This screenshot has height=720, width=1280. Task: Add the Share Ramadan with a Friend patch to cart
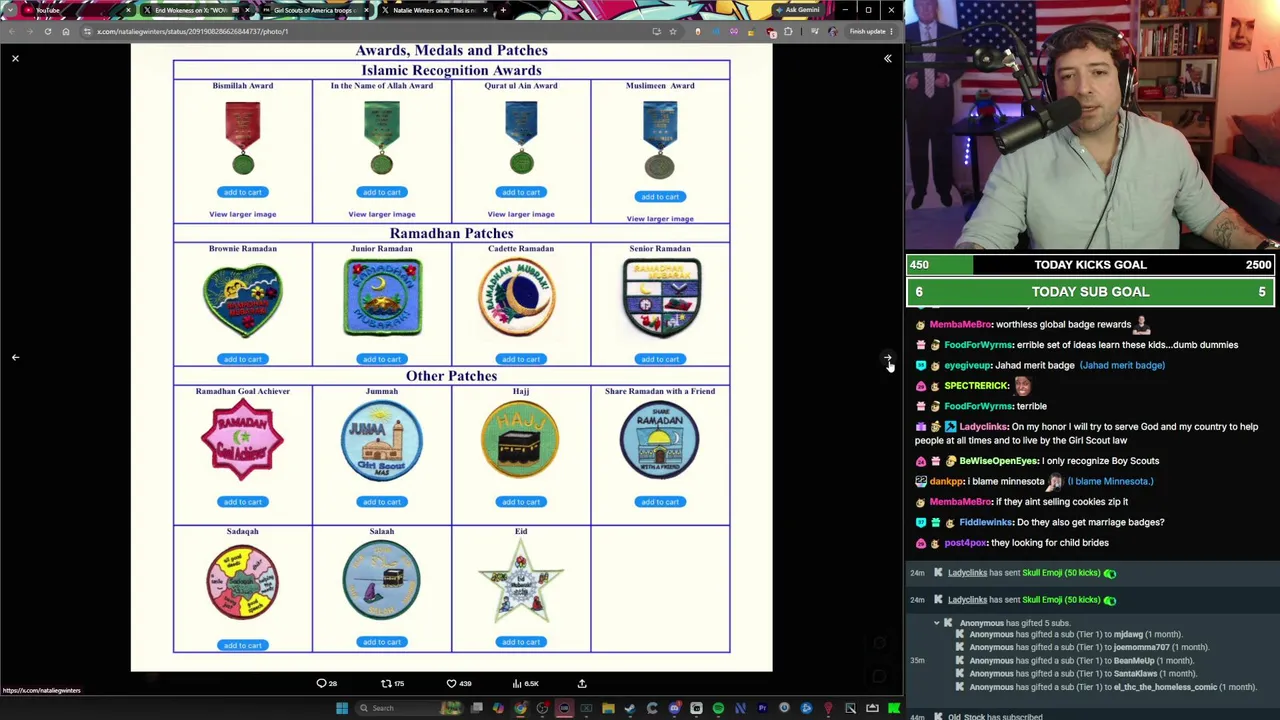coord(659,502)
